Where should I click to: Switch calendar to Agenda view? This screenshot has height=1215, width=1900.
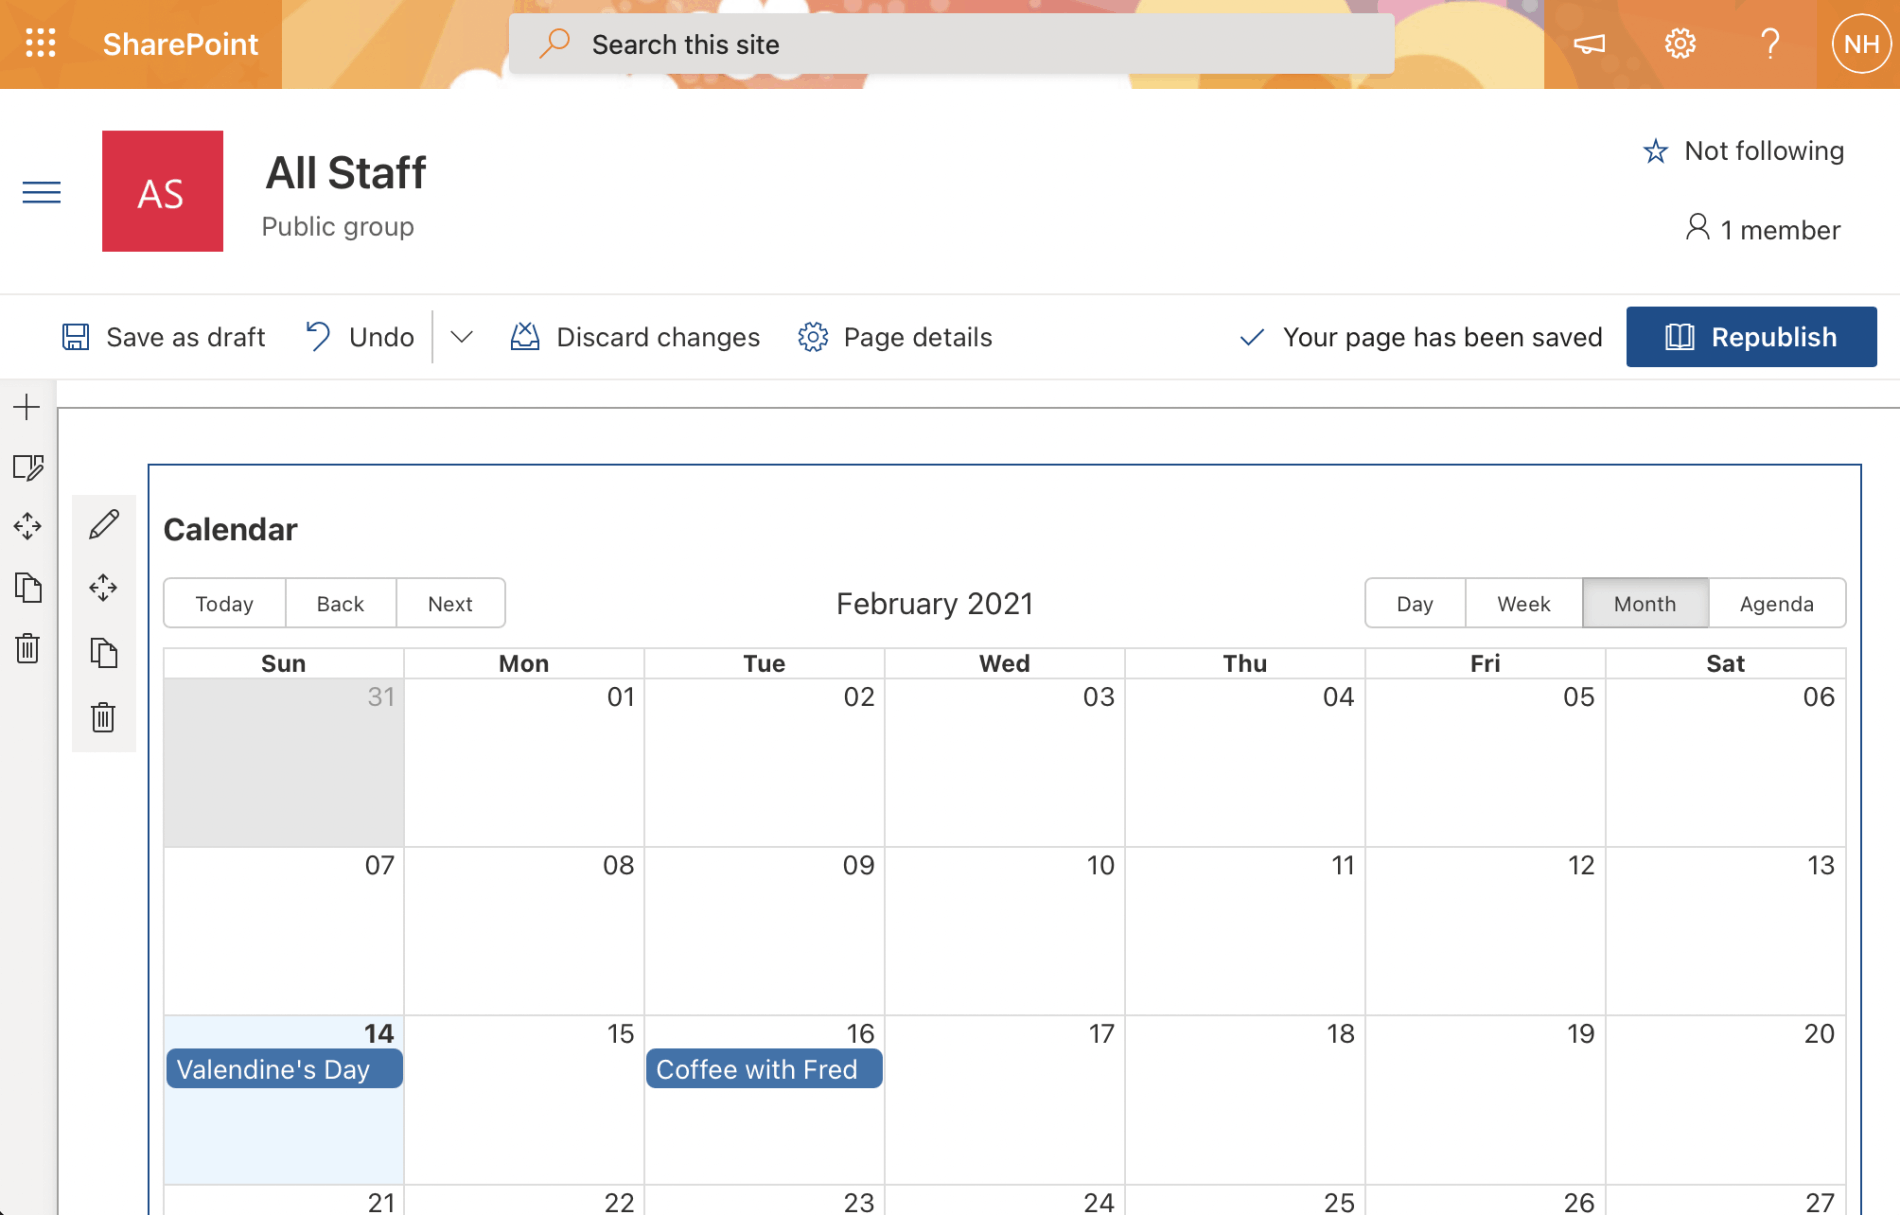click(x=1776, y=604)
